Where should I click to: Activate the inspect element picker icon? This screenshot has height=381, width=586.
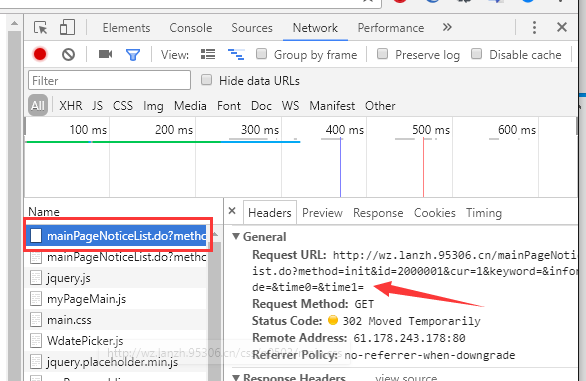(40, 28)
